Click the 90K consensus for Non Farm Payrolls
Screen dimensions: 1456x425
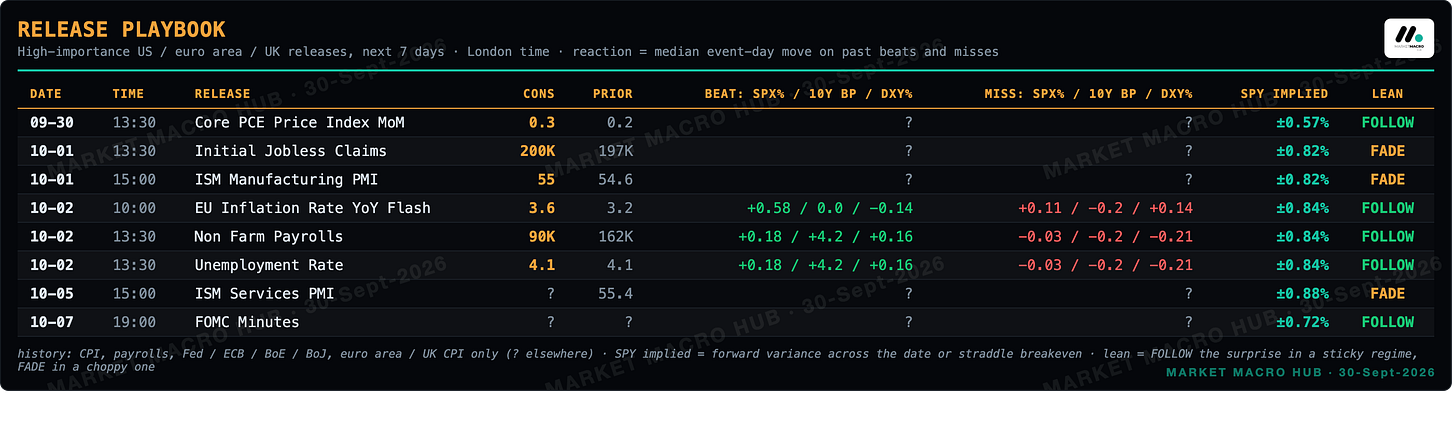point(542,237)
